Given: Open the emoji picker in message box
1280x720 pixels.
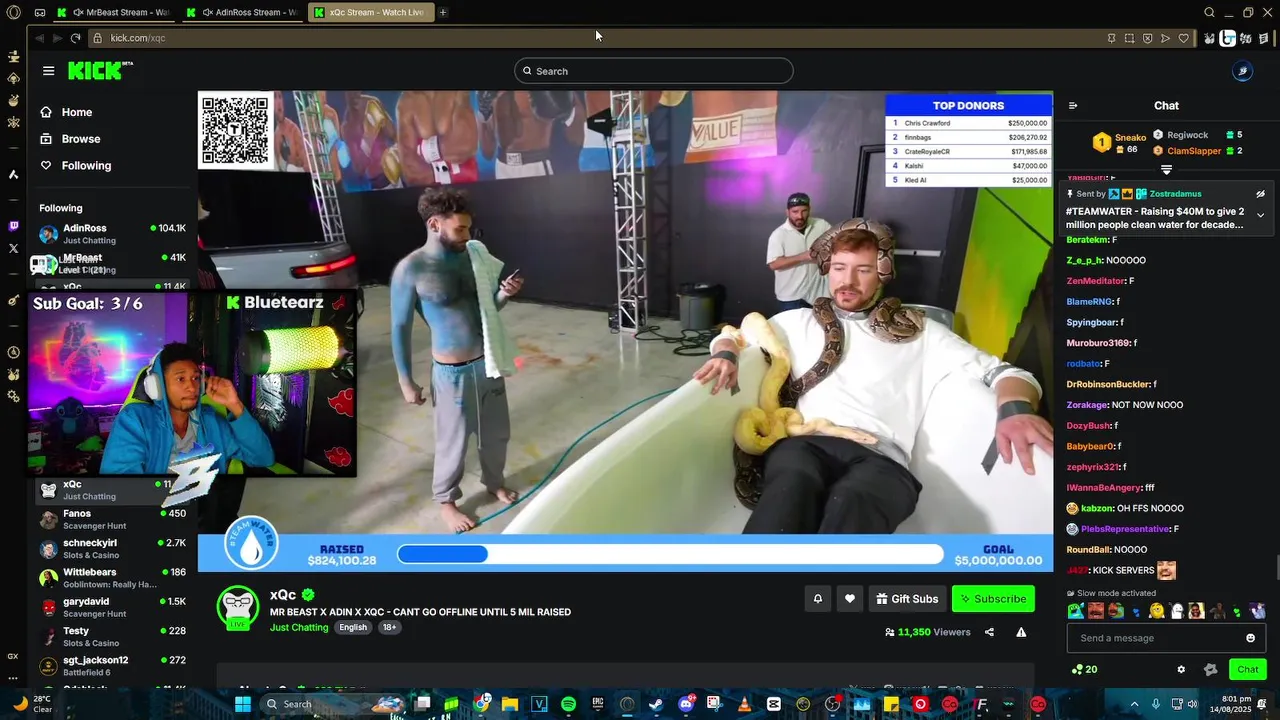Looking at the screenshot, I should click(1250, 638).
